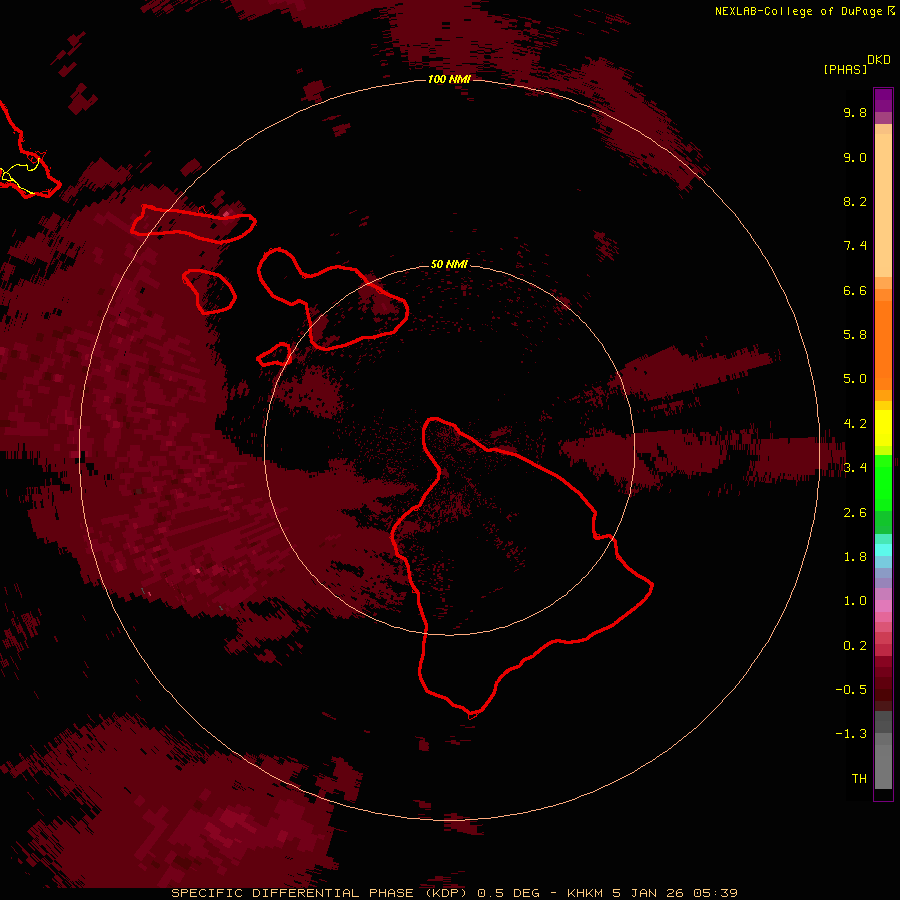Image resolution: width=900 pixels, height=900 pixels.
Task: Click the 9.0 value on the color scale
Action: point(855,158)
